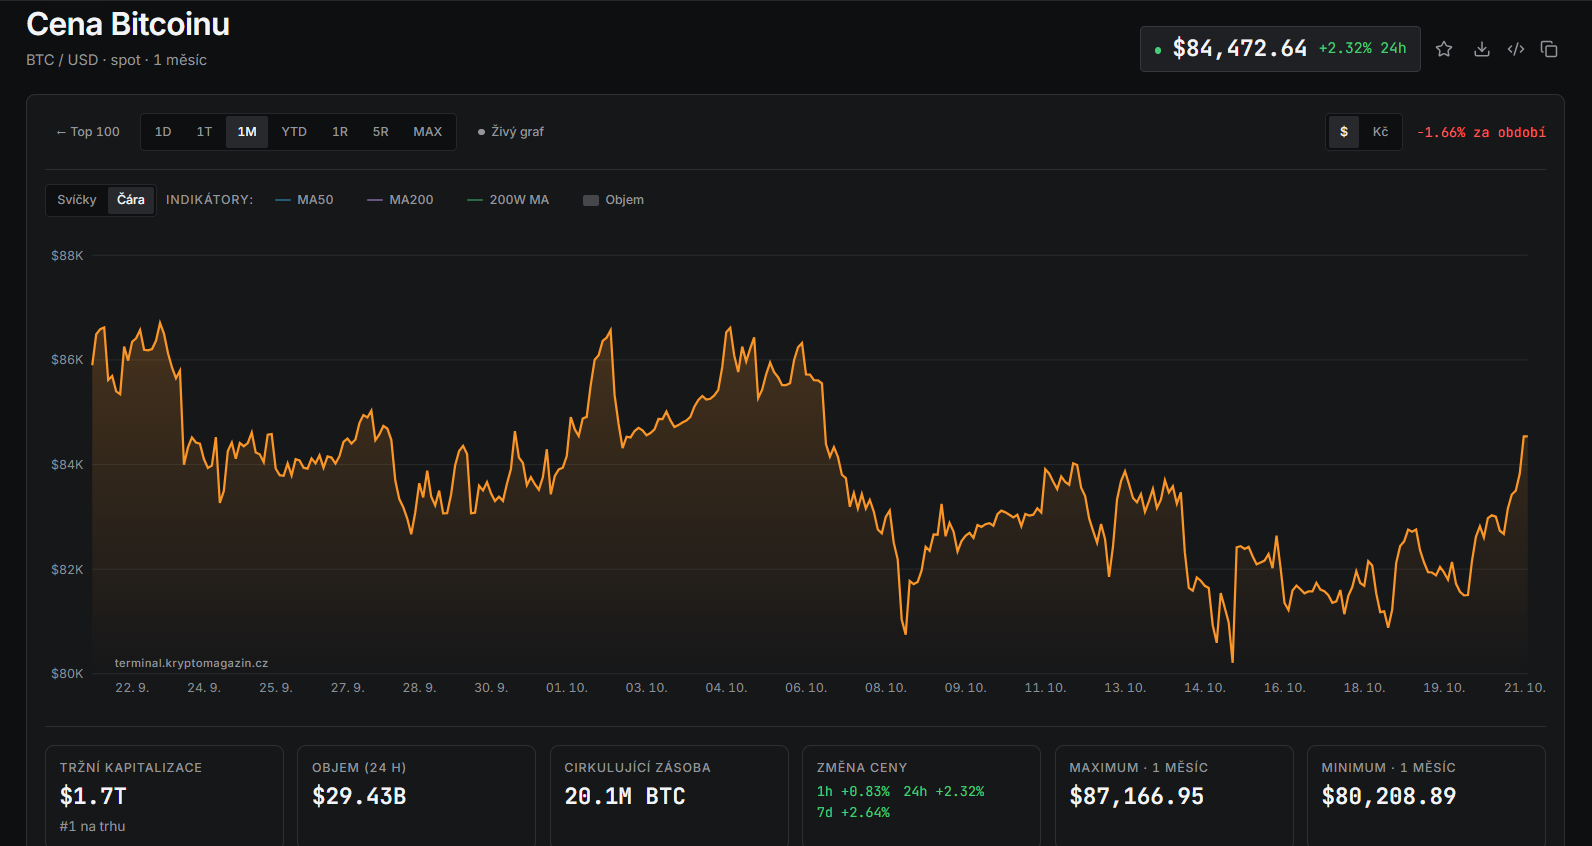The image size is (1592, 846).
Task: Click the 21. 10. date label on axis
Action: click(x=1525, y=688)
